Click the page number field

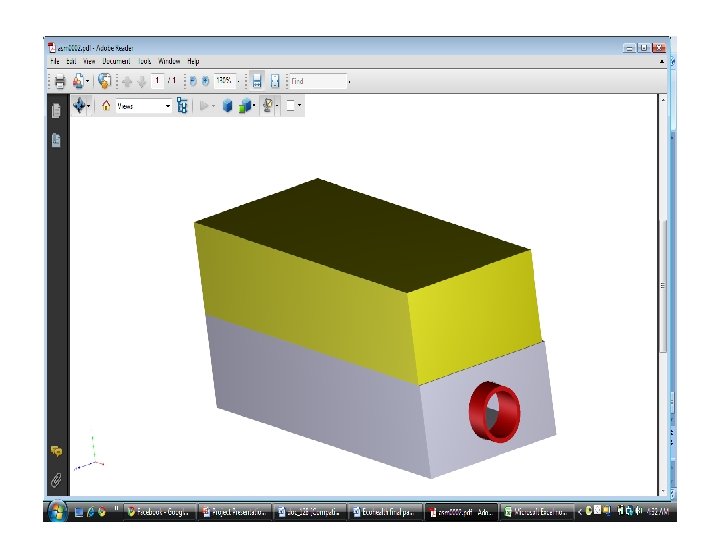click(x=157, y=81)
